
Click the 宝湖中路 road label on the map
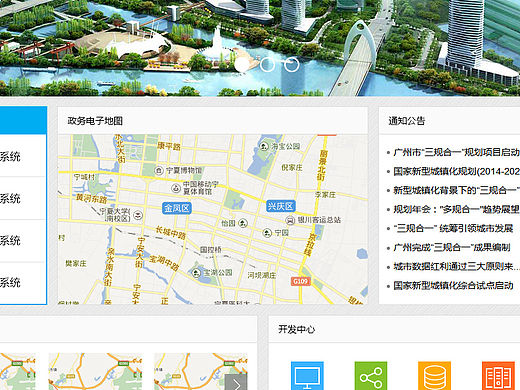pos(164,263)
